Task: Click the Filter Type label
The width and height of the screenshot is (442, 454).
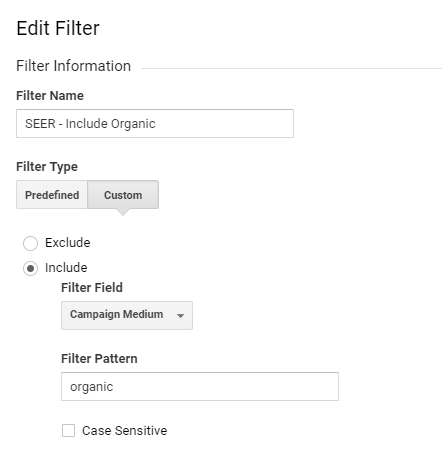Action: tap(47, 167)
